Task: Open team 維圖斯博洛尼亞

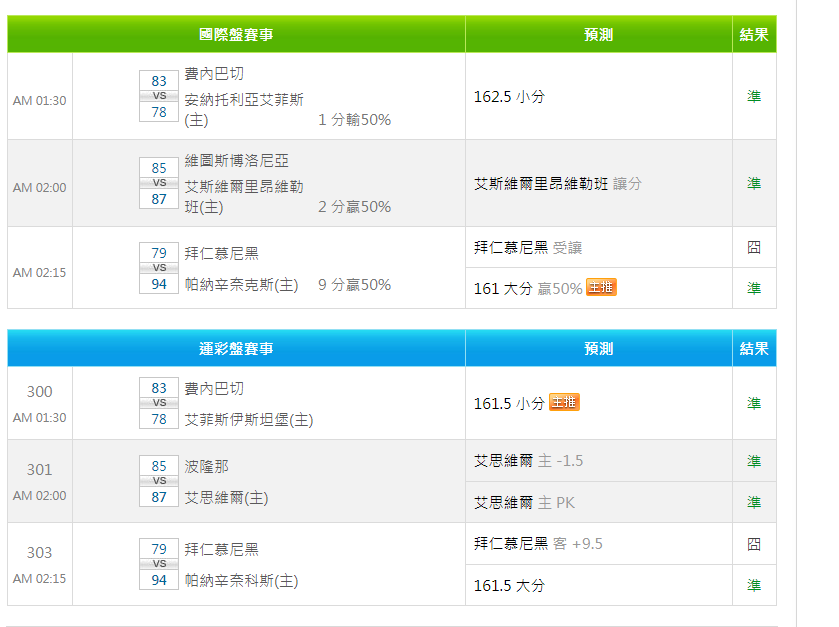Action: click(x=237, y=160)
